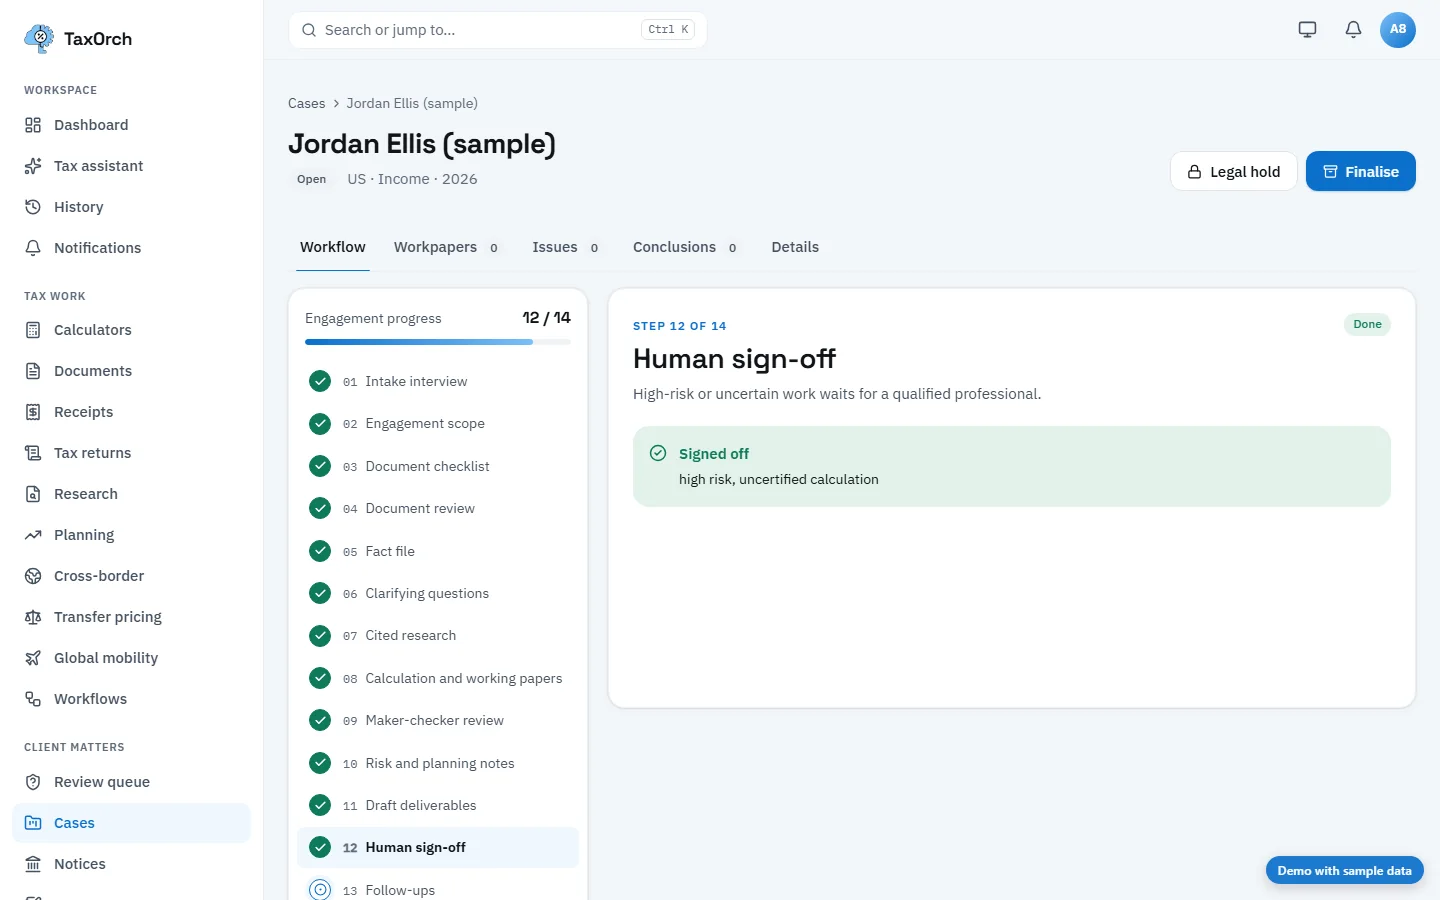This screenshot has height=900, width=1440.
Task: Click the Demo with sample data badge
Action: click(x=1344, y=870)
